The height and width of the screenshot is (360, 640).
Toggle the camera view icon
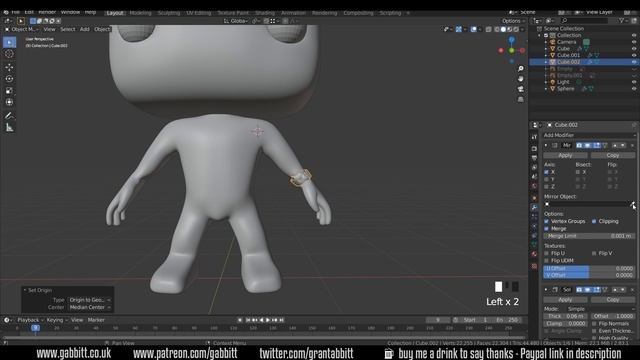pos(520,89)
